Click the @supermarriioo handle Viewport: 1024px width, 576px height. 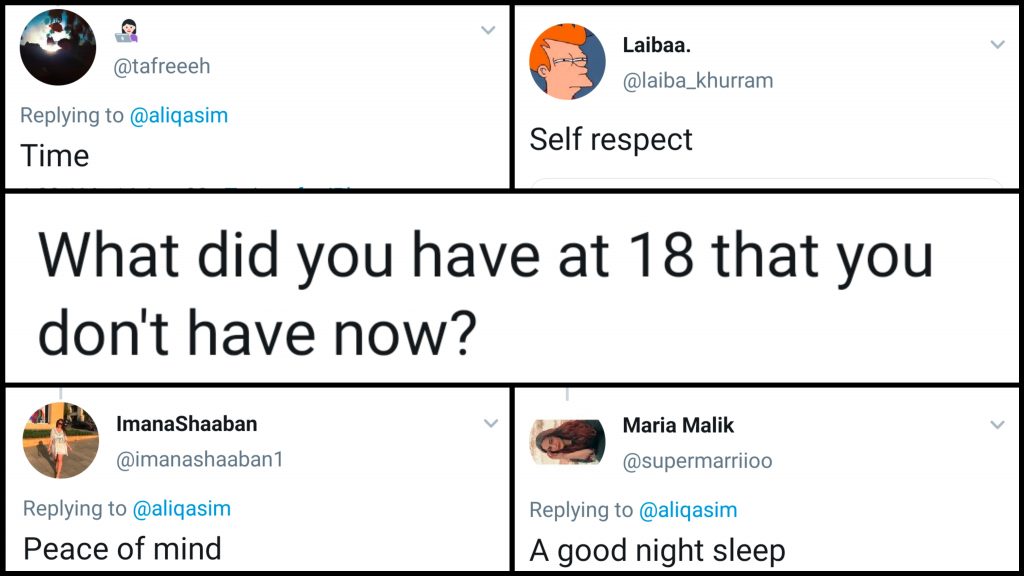(697, 461)
